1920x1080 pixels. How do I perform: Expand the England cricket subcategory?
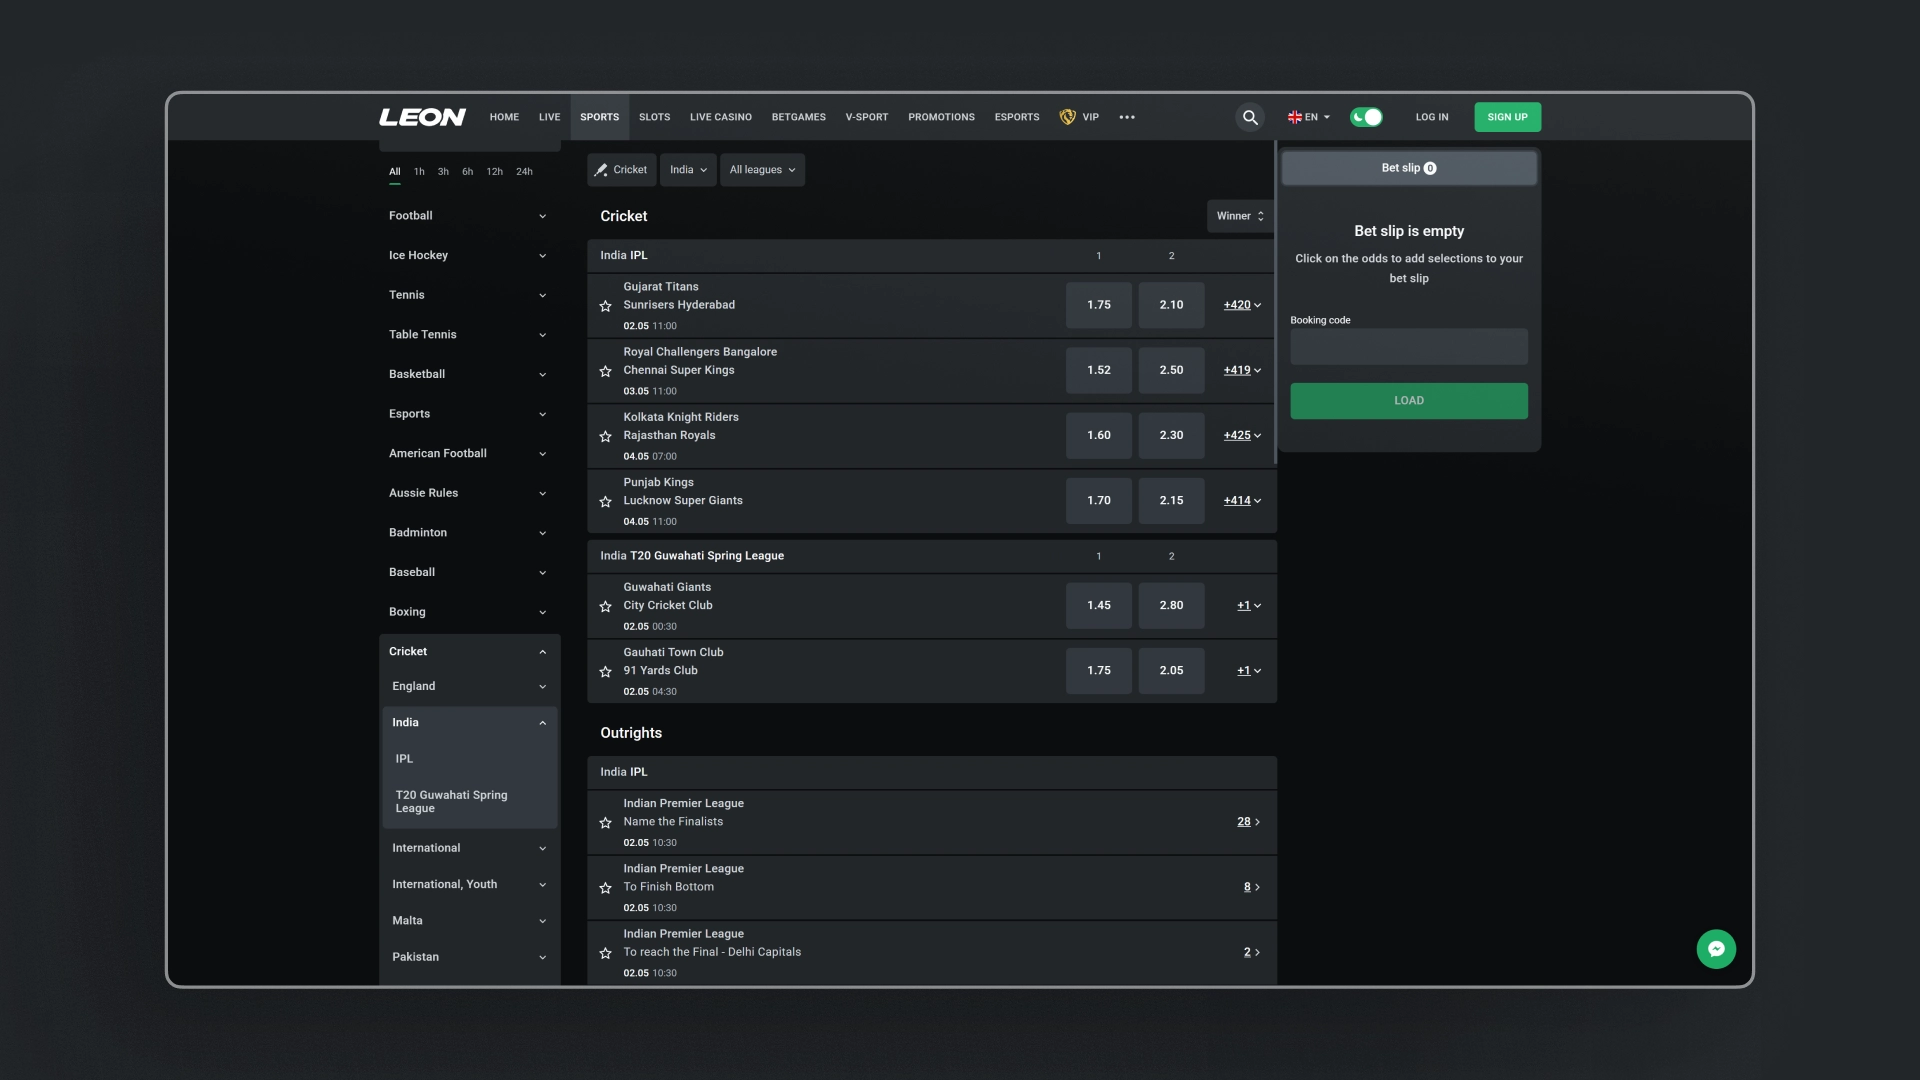469,687
